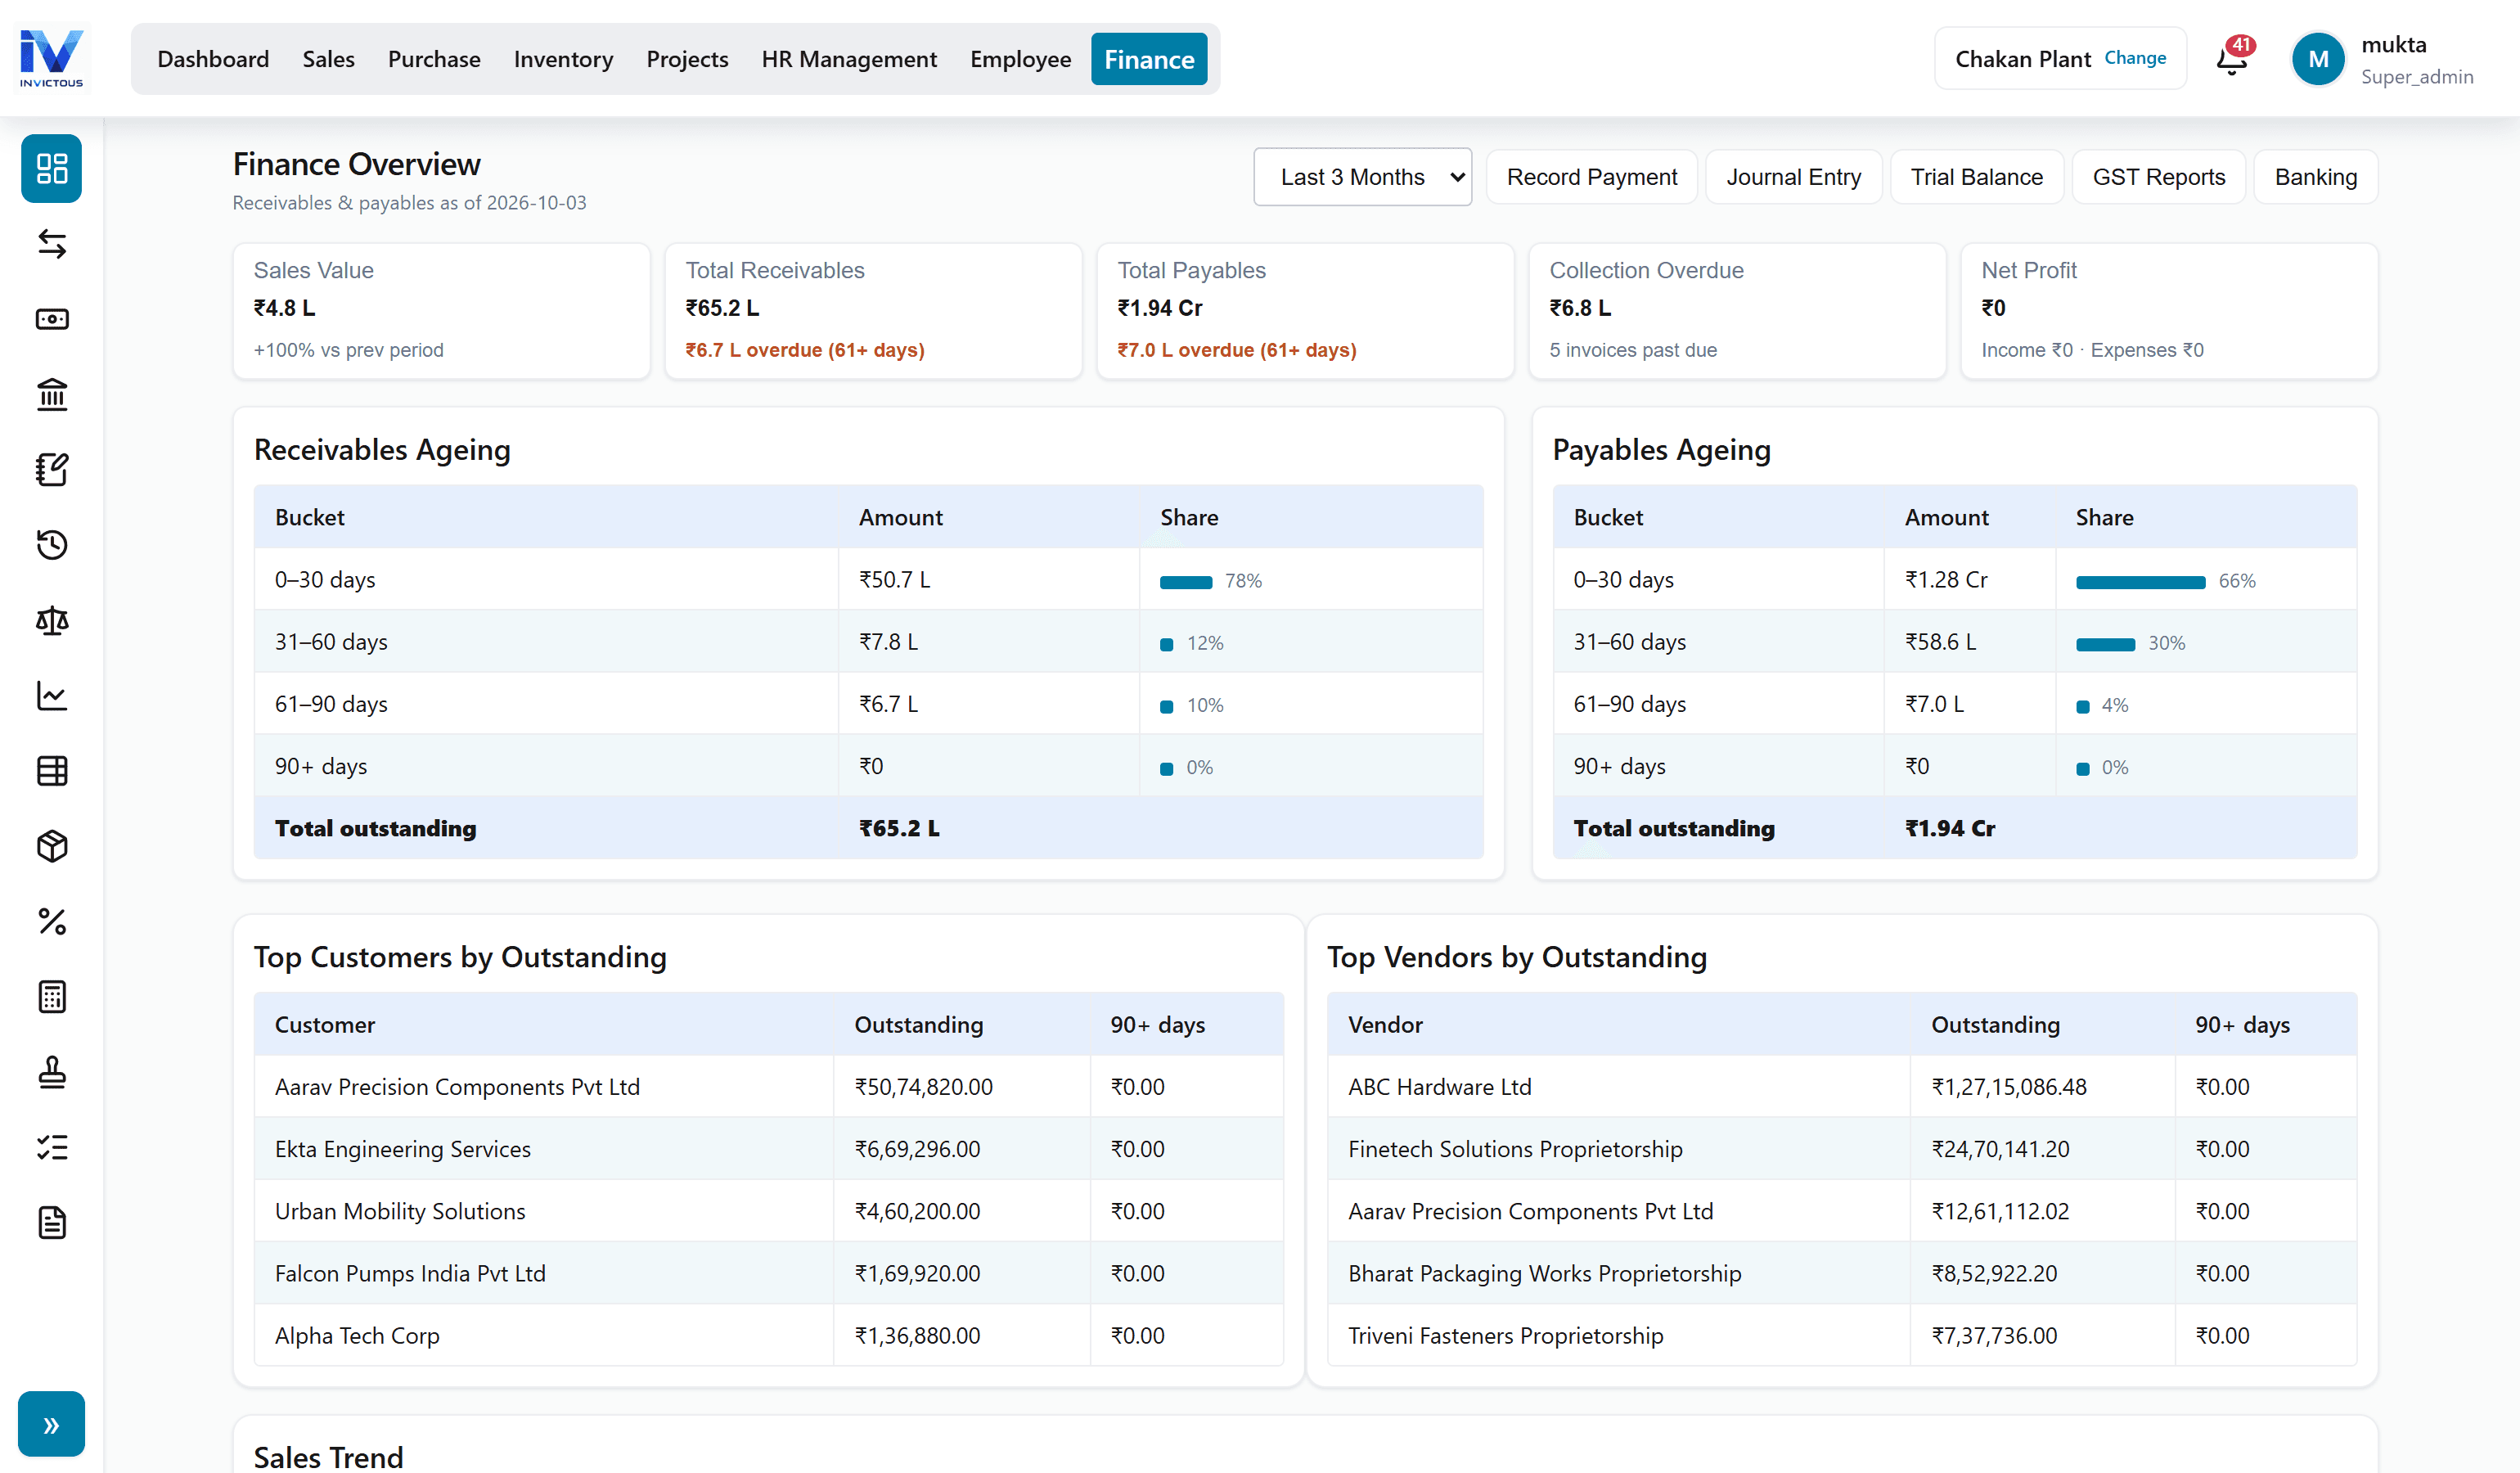Select the Alpha Tech Corp row
The width and height of the screenshot is (2520, 1473).
768,1334
